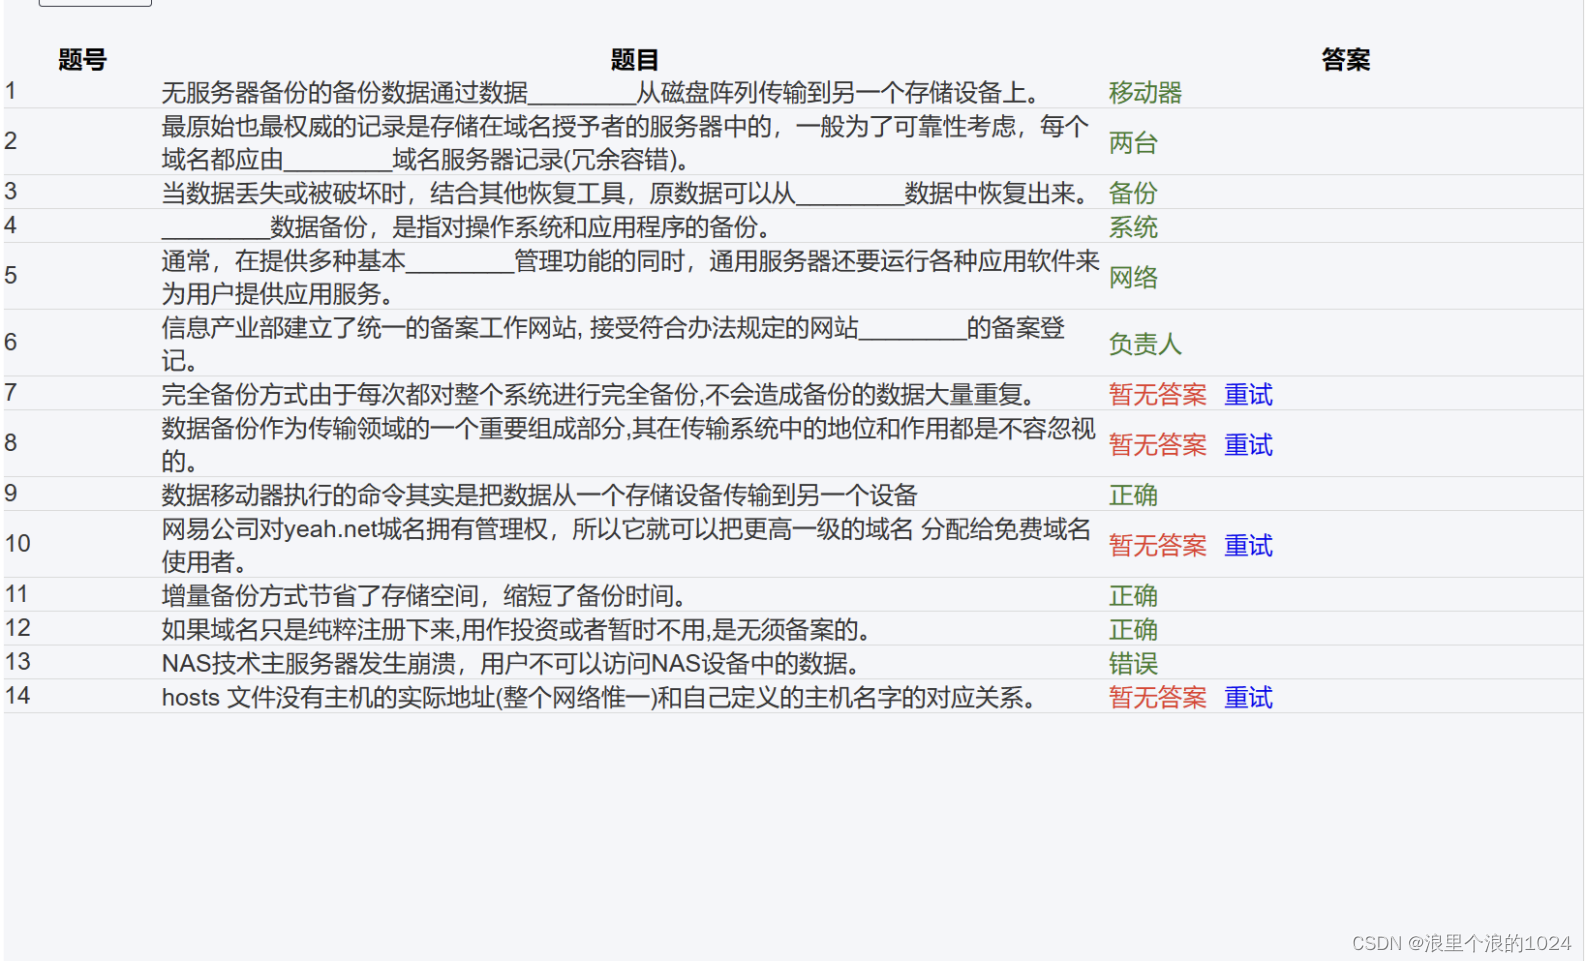Click the answer 两台 in row 2
Image resolution: width=1587 pixels, height=962 pixels.
[1133, 143]
